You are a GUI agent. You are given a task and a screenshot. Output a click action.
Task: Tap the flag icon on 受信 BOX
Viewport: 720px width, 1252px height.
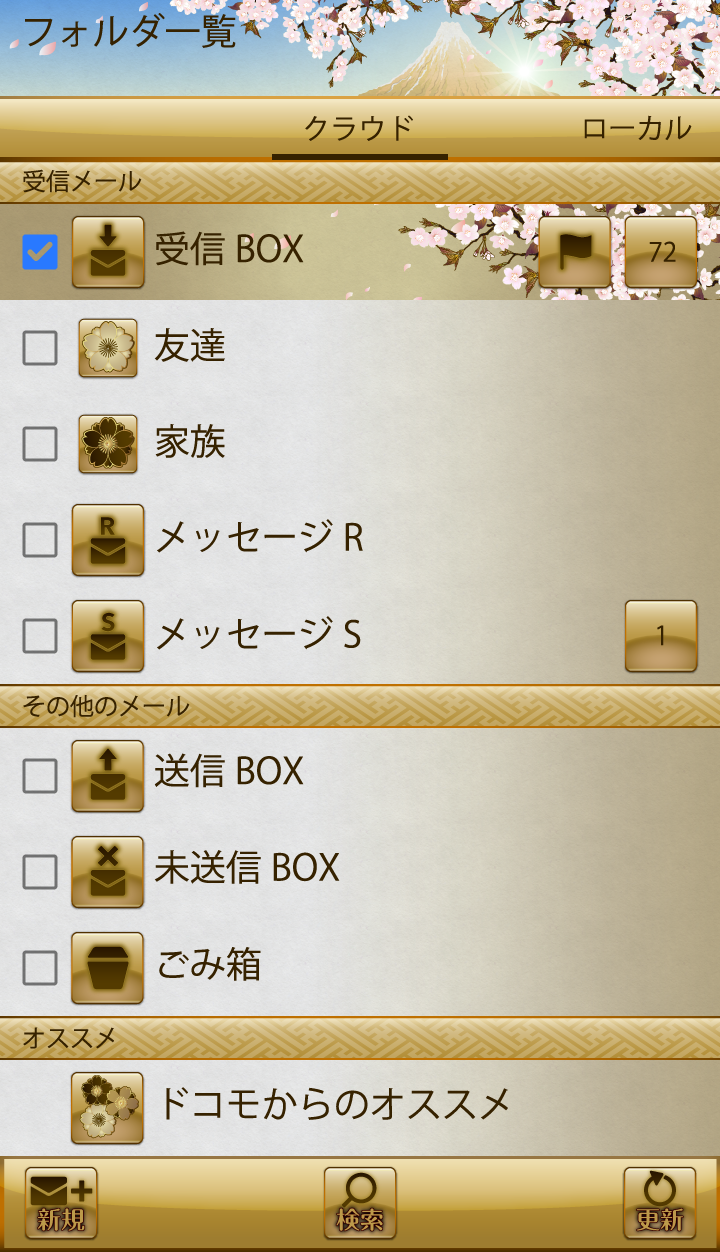click(x=575, y=252)
